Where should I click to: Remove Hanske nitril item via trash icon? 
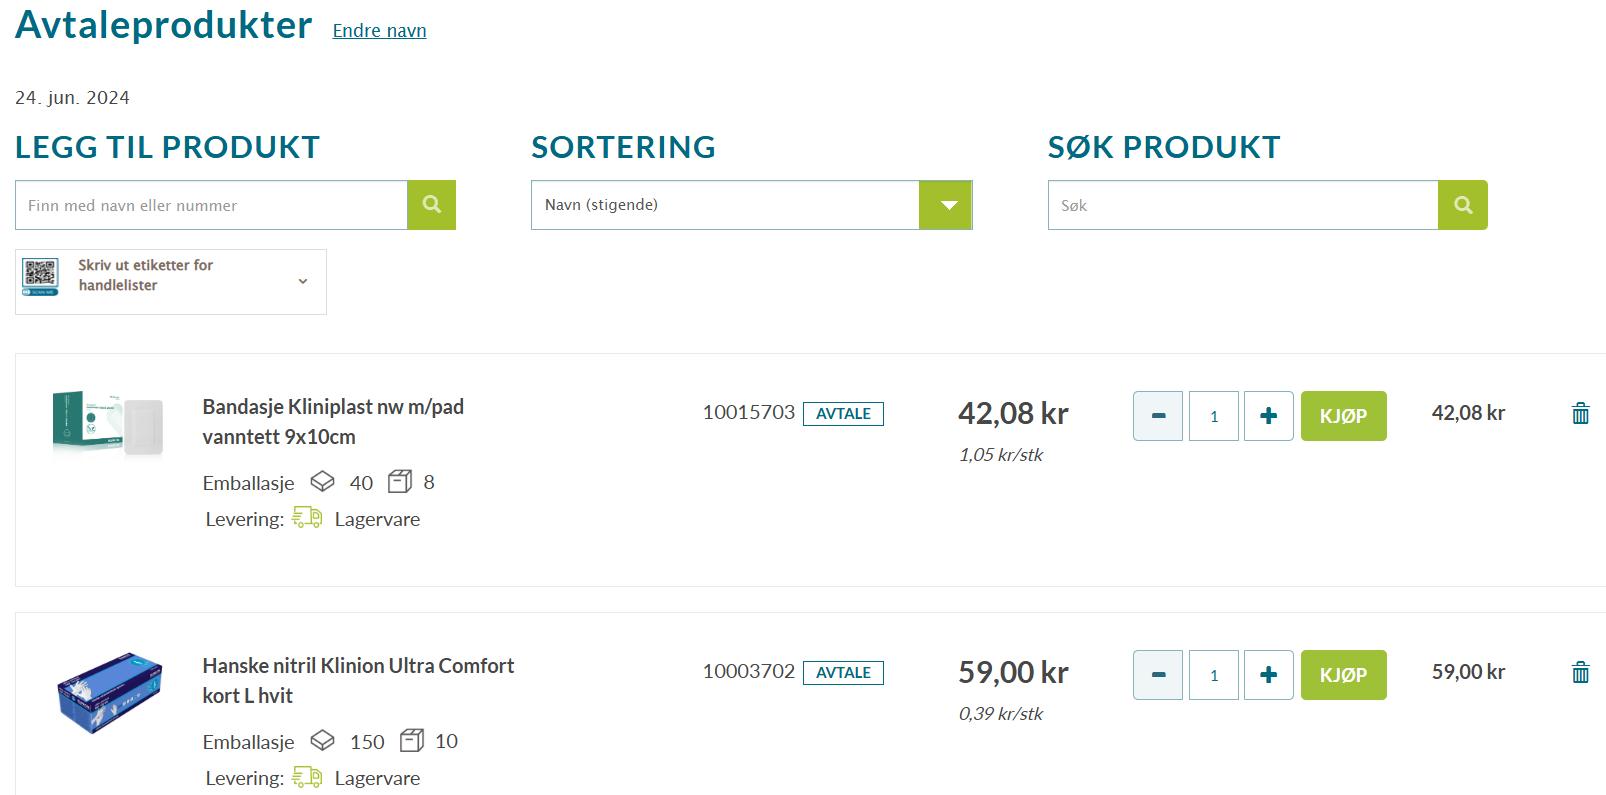[x=1580, y=672]
